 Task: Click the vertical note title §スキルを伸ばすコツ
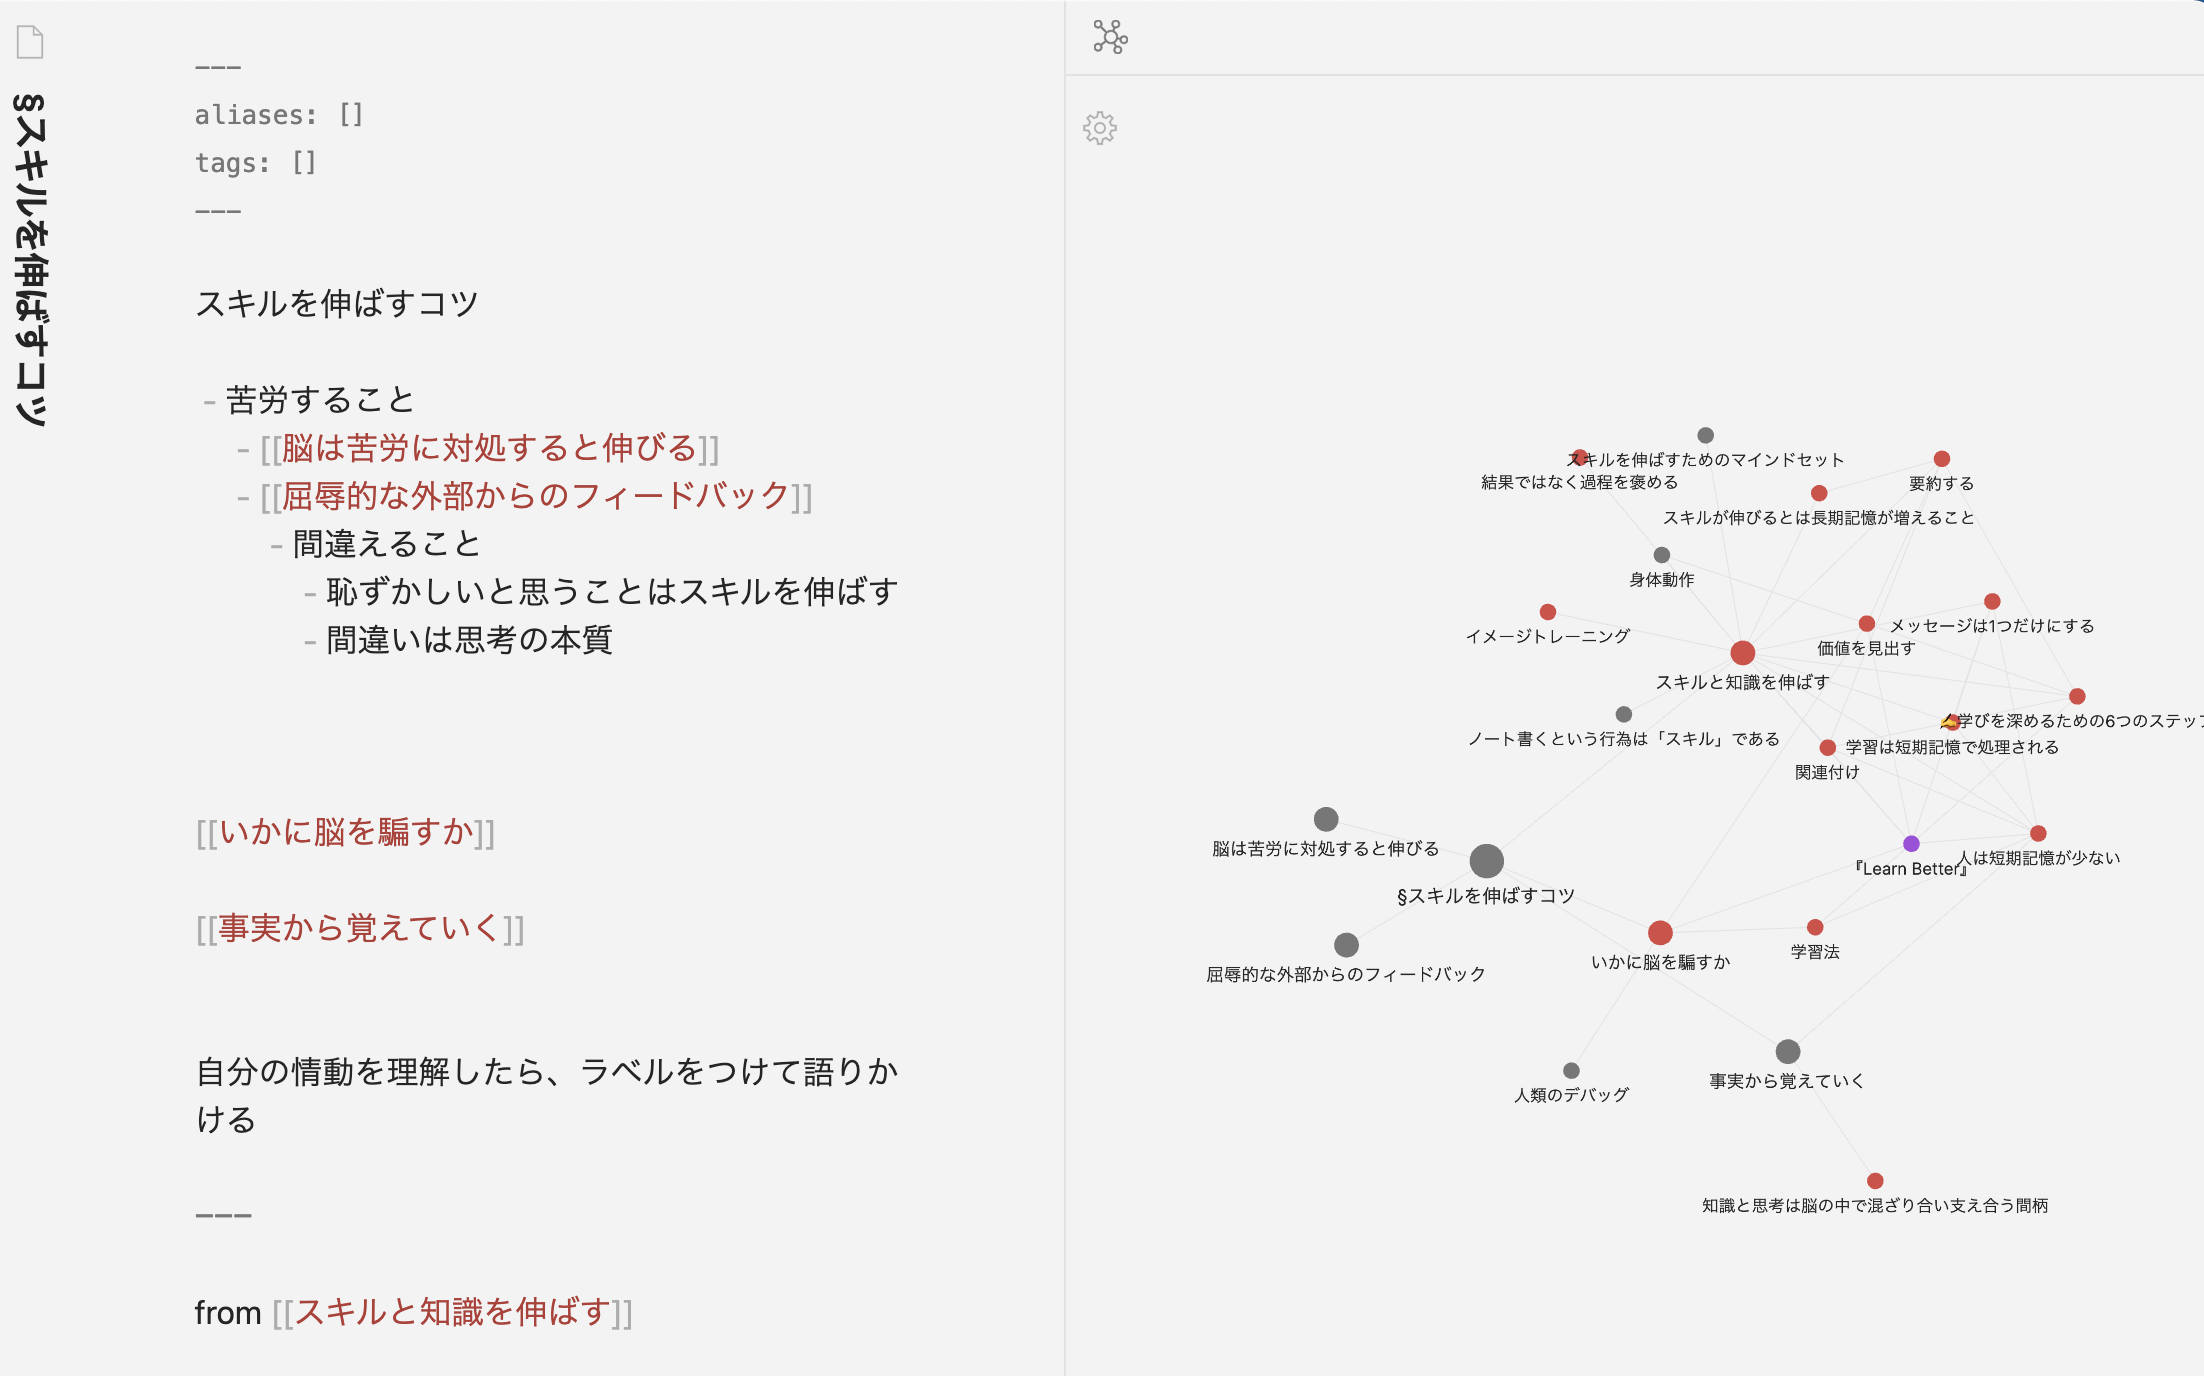tap(30, 260)
